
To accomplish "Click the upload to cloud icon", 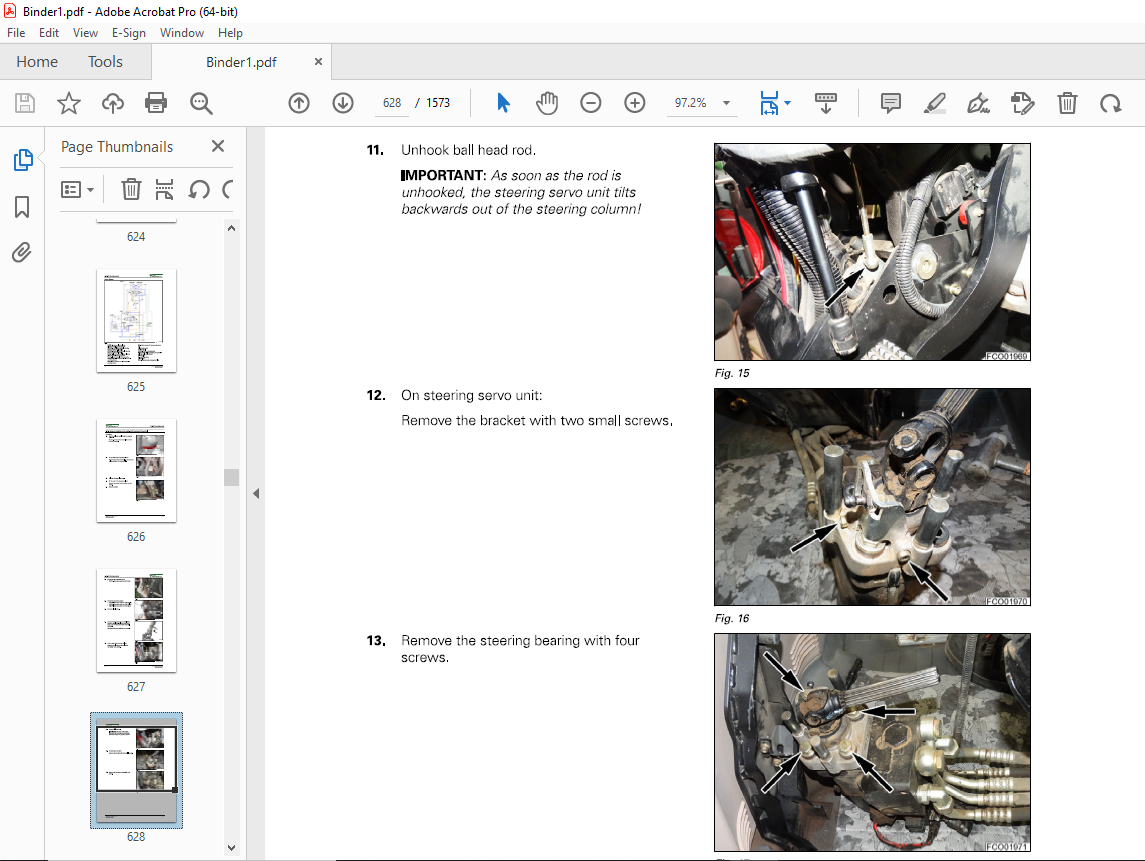I will [x=112, y=103].
